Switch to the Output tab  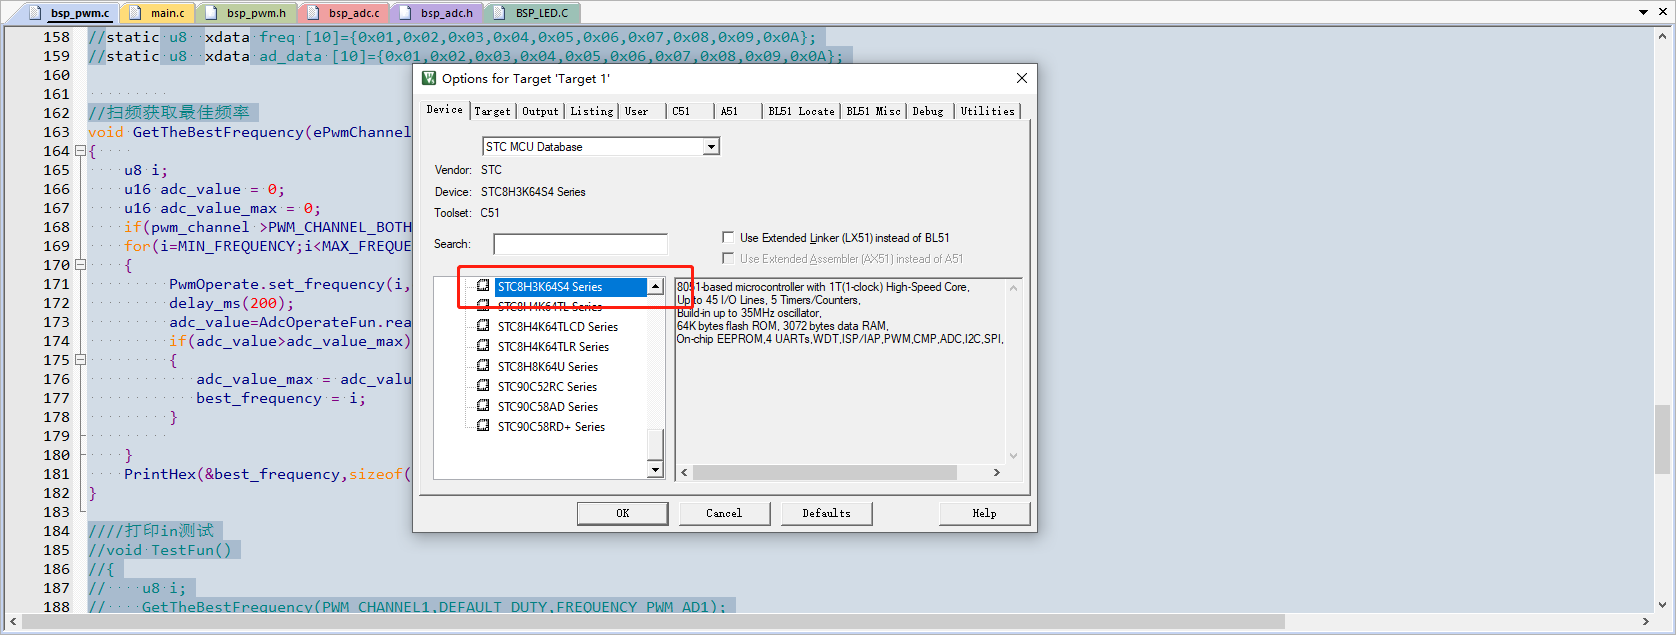pos(540,111)
